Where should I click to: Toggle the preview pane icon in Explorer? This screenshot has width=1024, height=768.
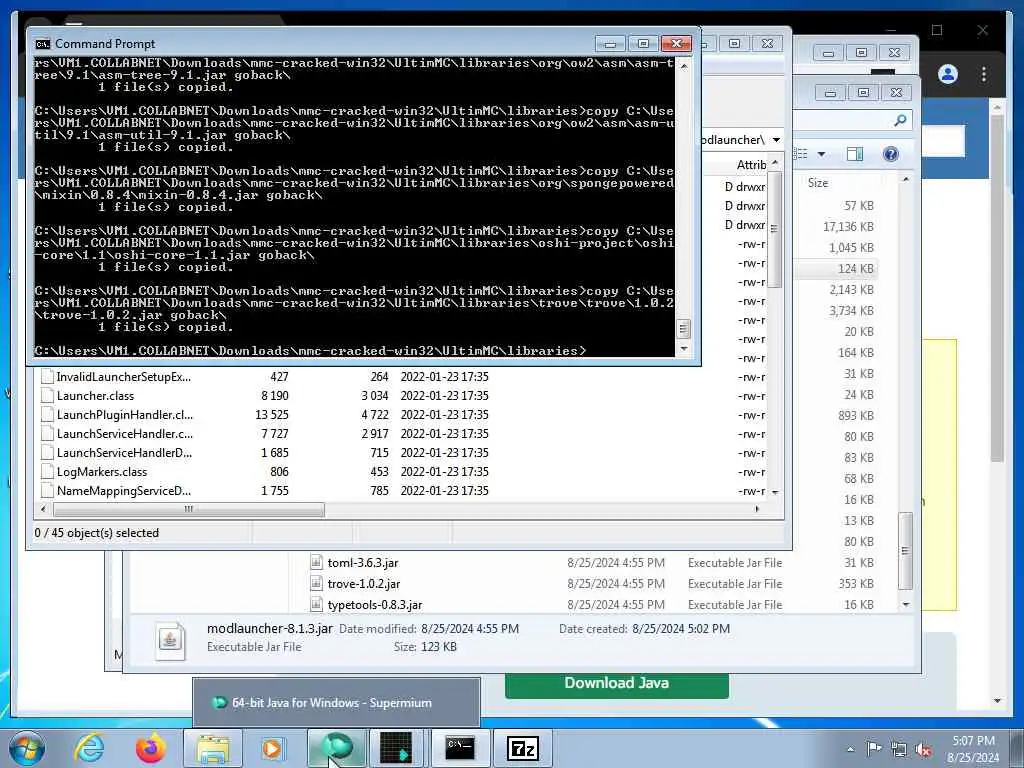tap(854, 154)
